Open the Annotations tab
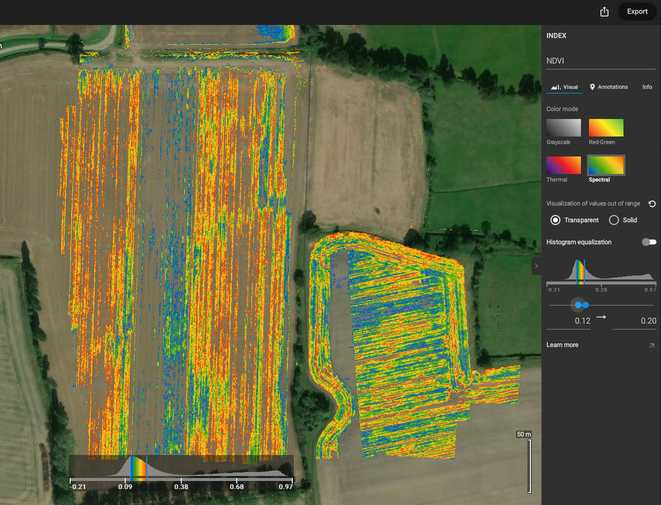Image resolution: width=661 pixels, height=505 pixels. pyautogui.click(x=609, y=87)
